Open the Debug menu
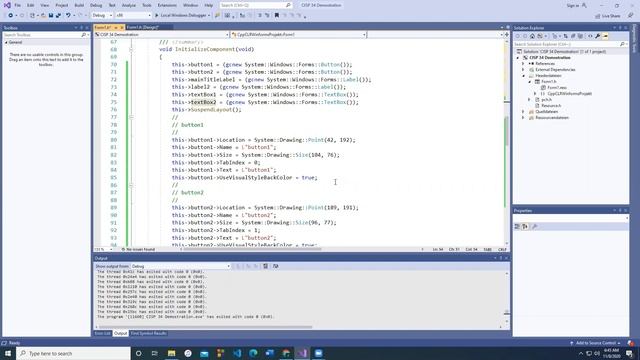The width and height of the screenshot is (640, 360). pos(96,5)
